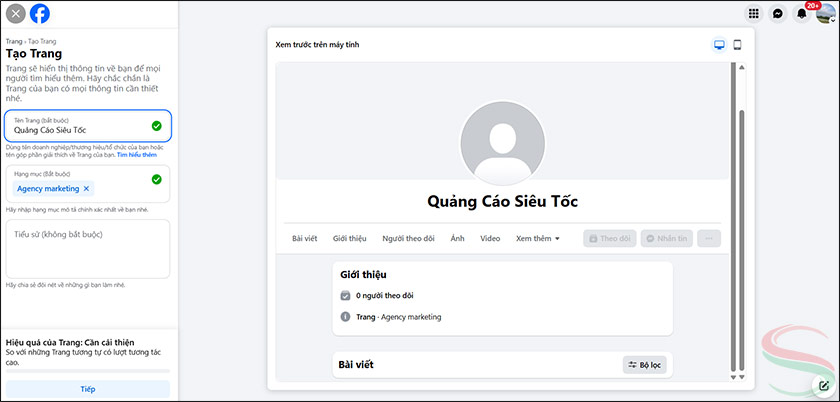Click the Hiệu quả của Trang heading

tap(70, 342)
